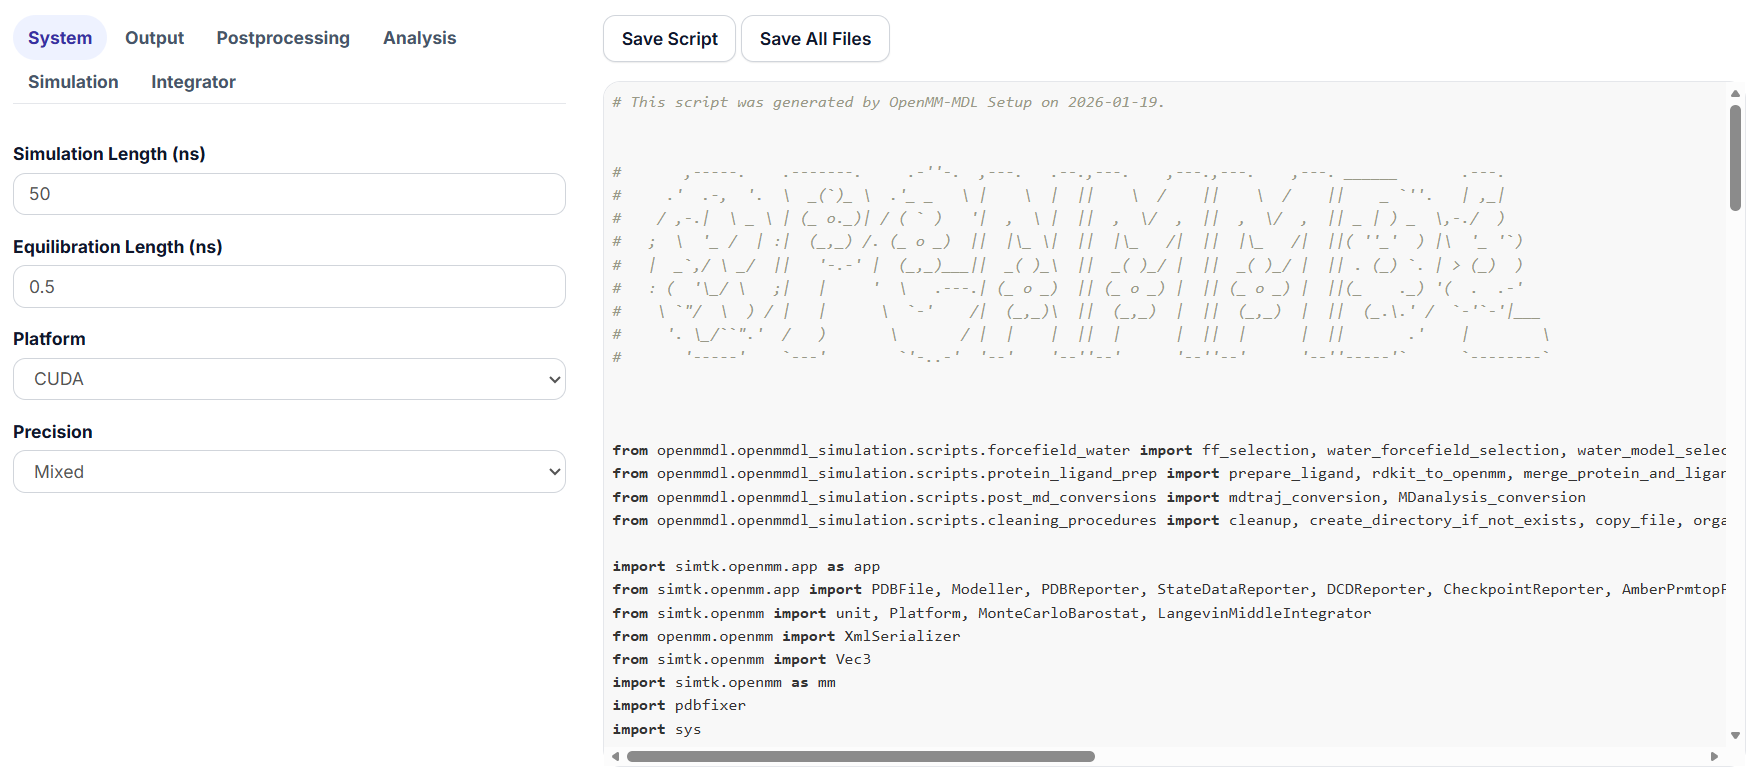The width and height of the screenshot is (1756, 781).
Task: Select the Simulation tab
Action: [x=73, y=82]
